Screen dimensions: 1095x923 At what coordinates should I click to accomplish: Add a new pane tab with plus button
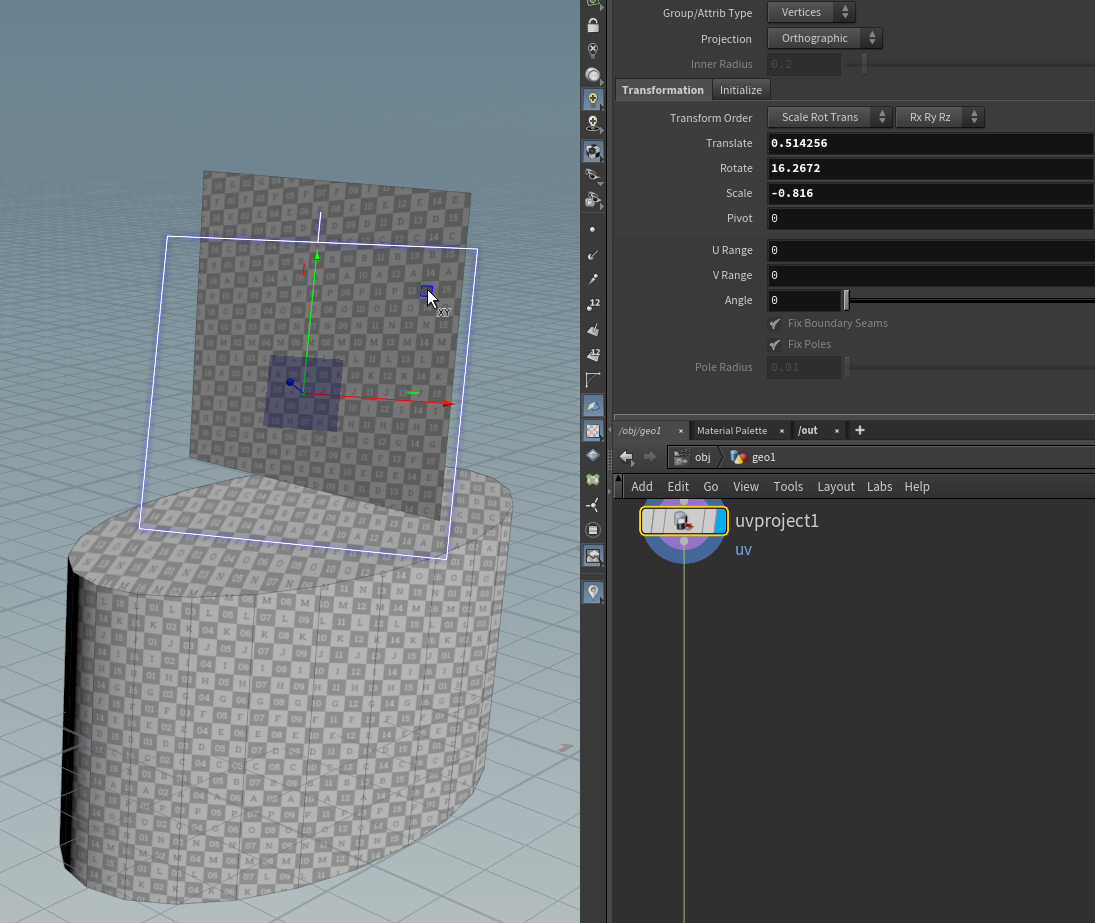pos(860,430)
